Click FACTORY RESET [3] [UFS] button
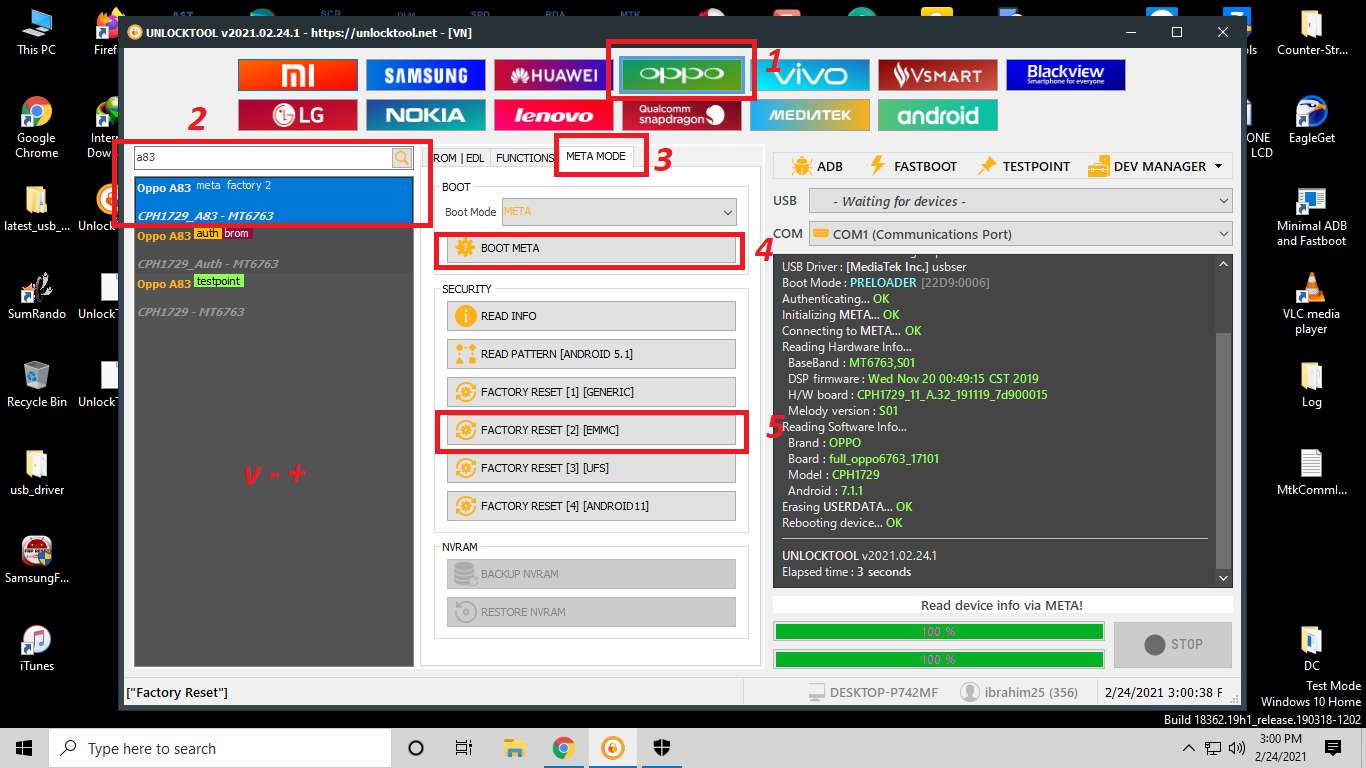This screenshot has width=1366, height=768. click(x=591, y=468)
